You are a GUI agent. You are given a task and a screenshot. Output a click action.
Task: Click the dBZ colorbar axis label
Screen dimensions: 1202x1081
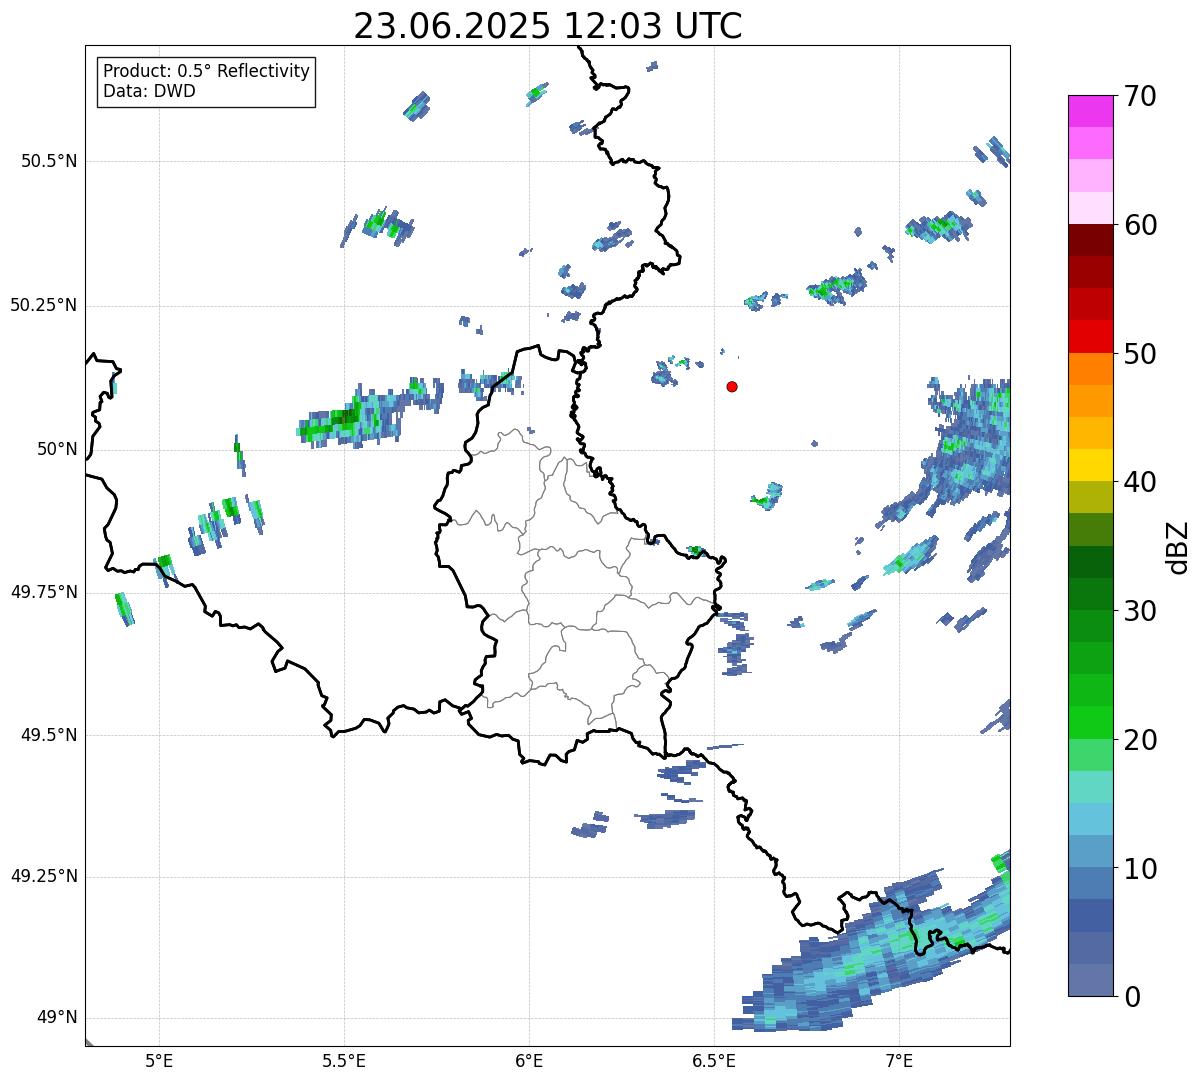1178,547
